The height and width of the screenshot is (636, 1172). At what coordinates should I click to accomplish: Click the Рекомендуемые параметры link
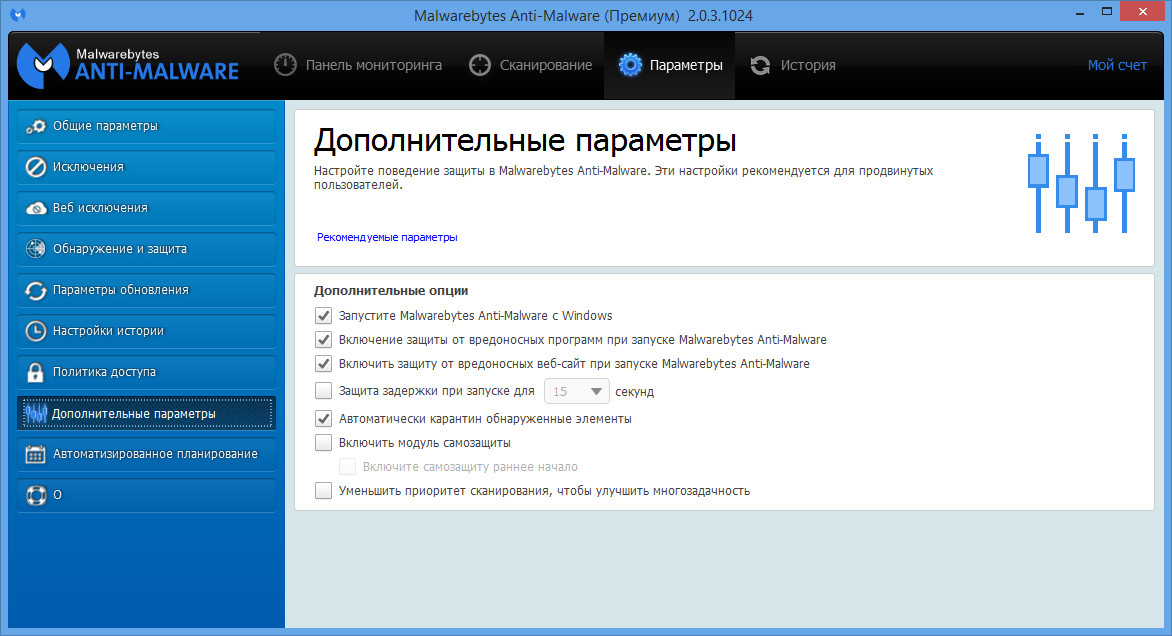[x=387, y=237]
